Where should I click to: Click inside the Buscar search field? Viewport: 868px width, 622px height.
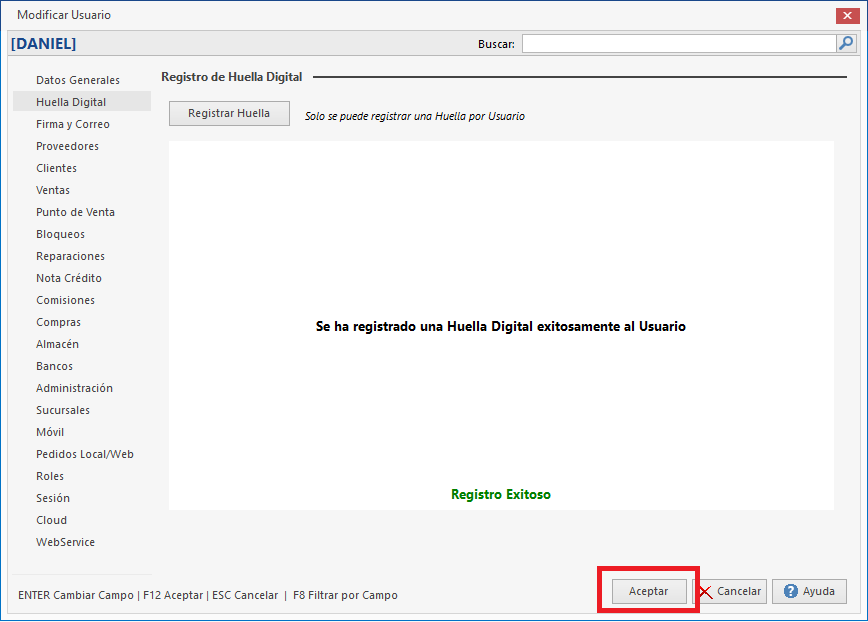(x=679, y=43)
